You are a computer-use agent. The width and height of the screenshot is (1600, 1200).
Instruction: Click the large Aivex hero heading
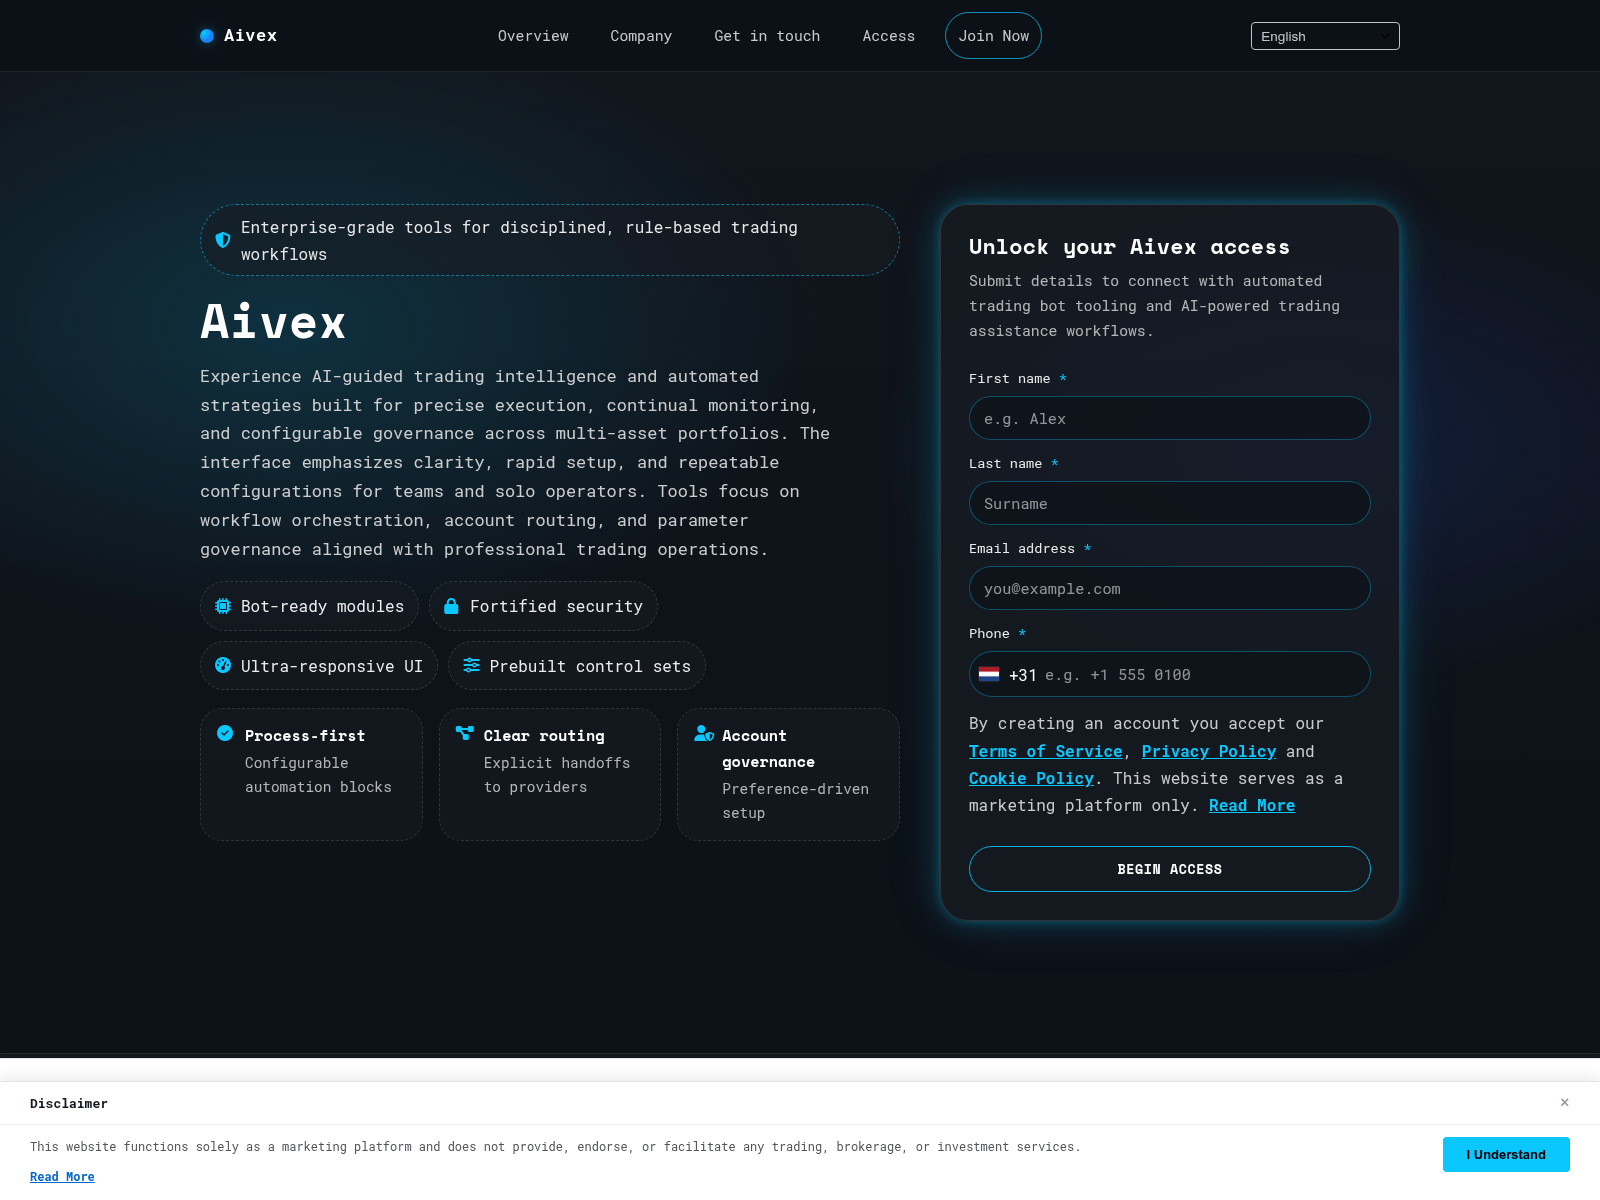click(273, 322)
